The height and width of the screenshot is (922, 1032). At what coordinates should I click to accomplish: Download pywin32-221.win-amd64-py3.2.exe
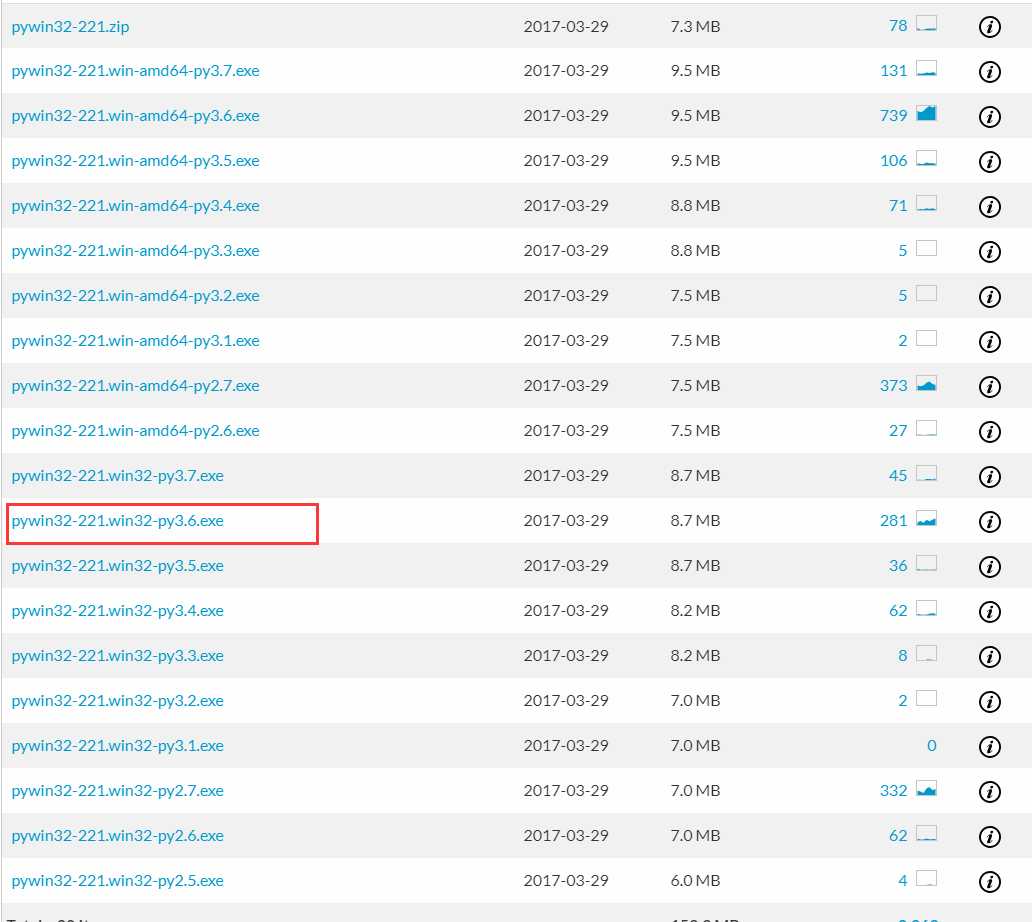pyautogui.click(x=136, y=295)
